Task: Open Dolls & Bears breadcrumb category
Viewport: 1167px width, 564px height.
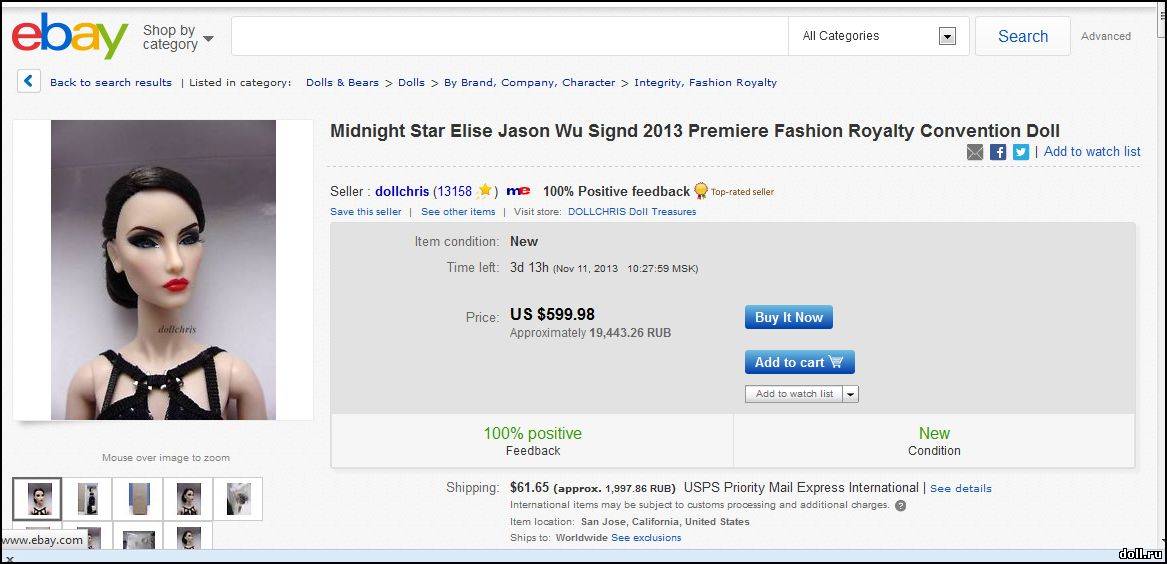Action: point(342,83)
